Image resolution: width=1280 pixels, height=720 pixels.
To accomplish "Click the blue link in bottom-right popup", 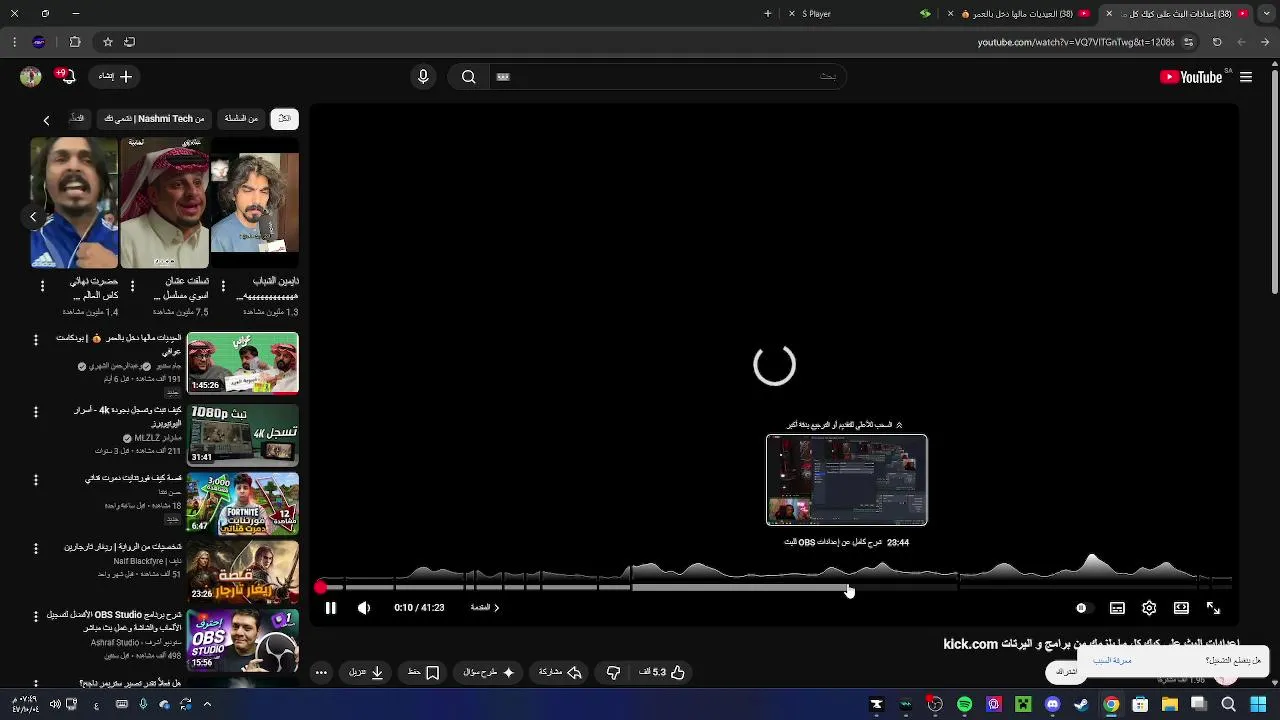I will pyautogui.click(x=1112, y=661).
